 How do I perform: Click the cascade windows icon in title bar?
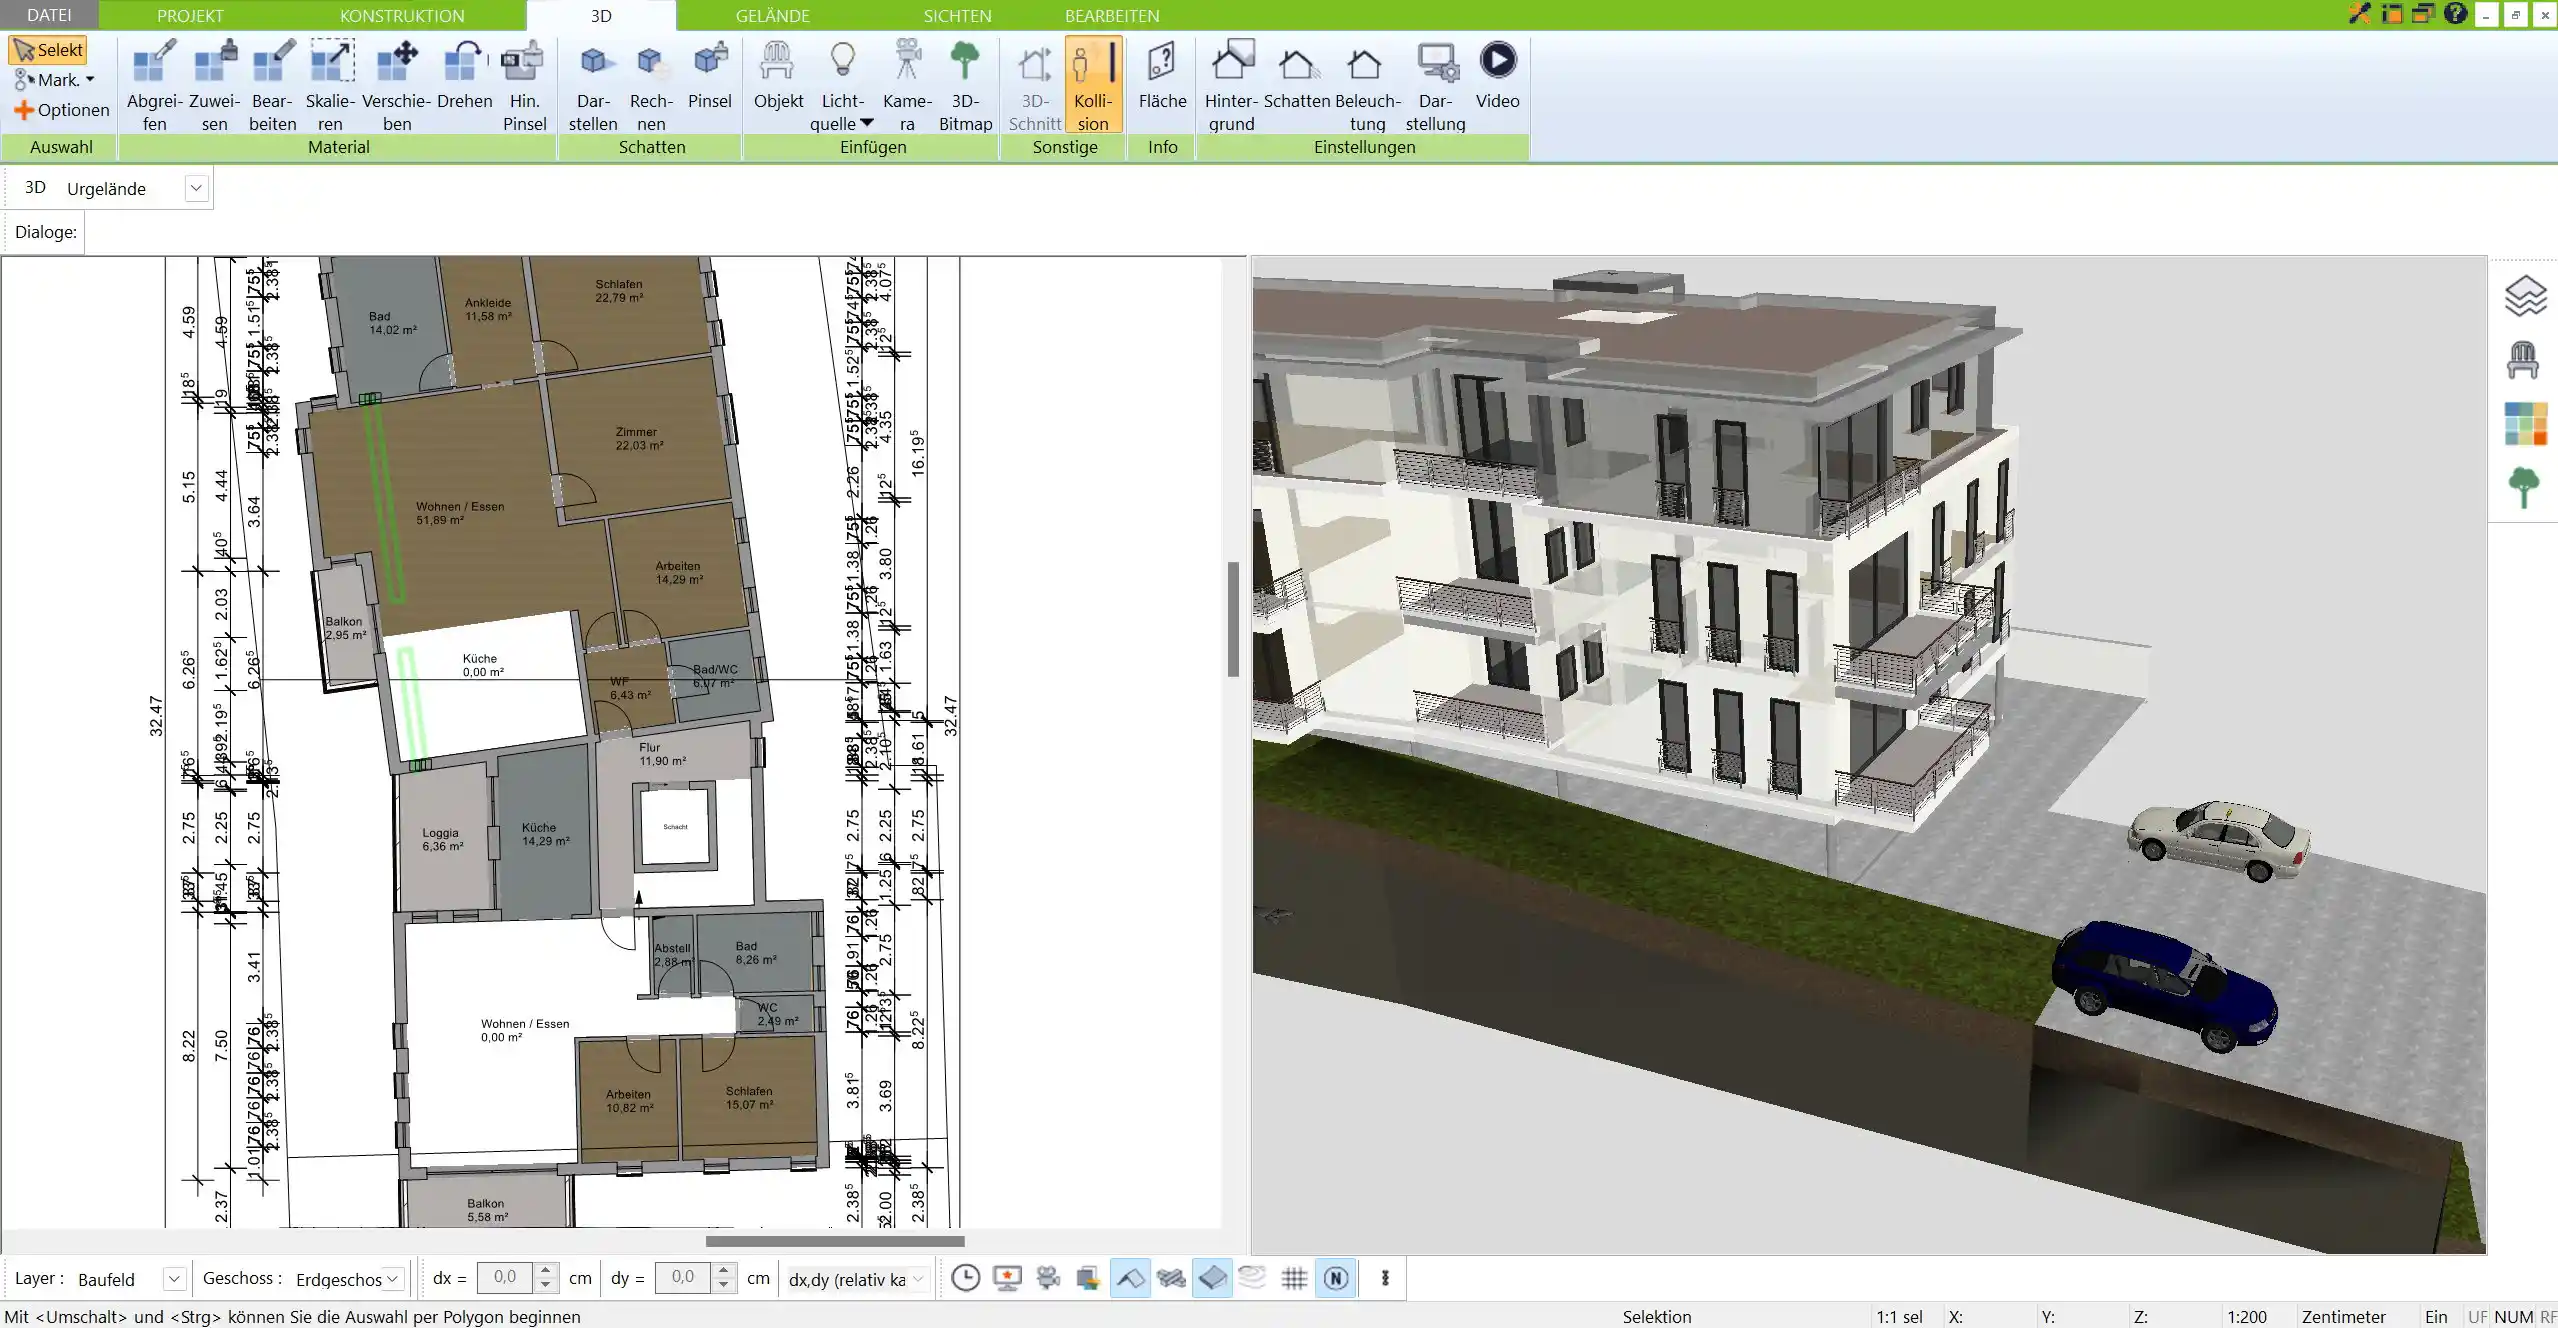click(2423, 13)
